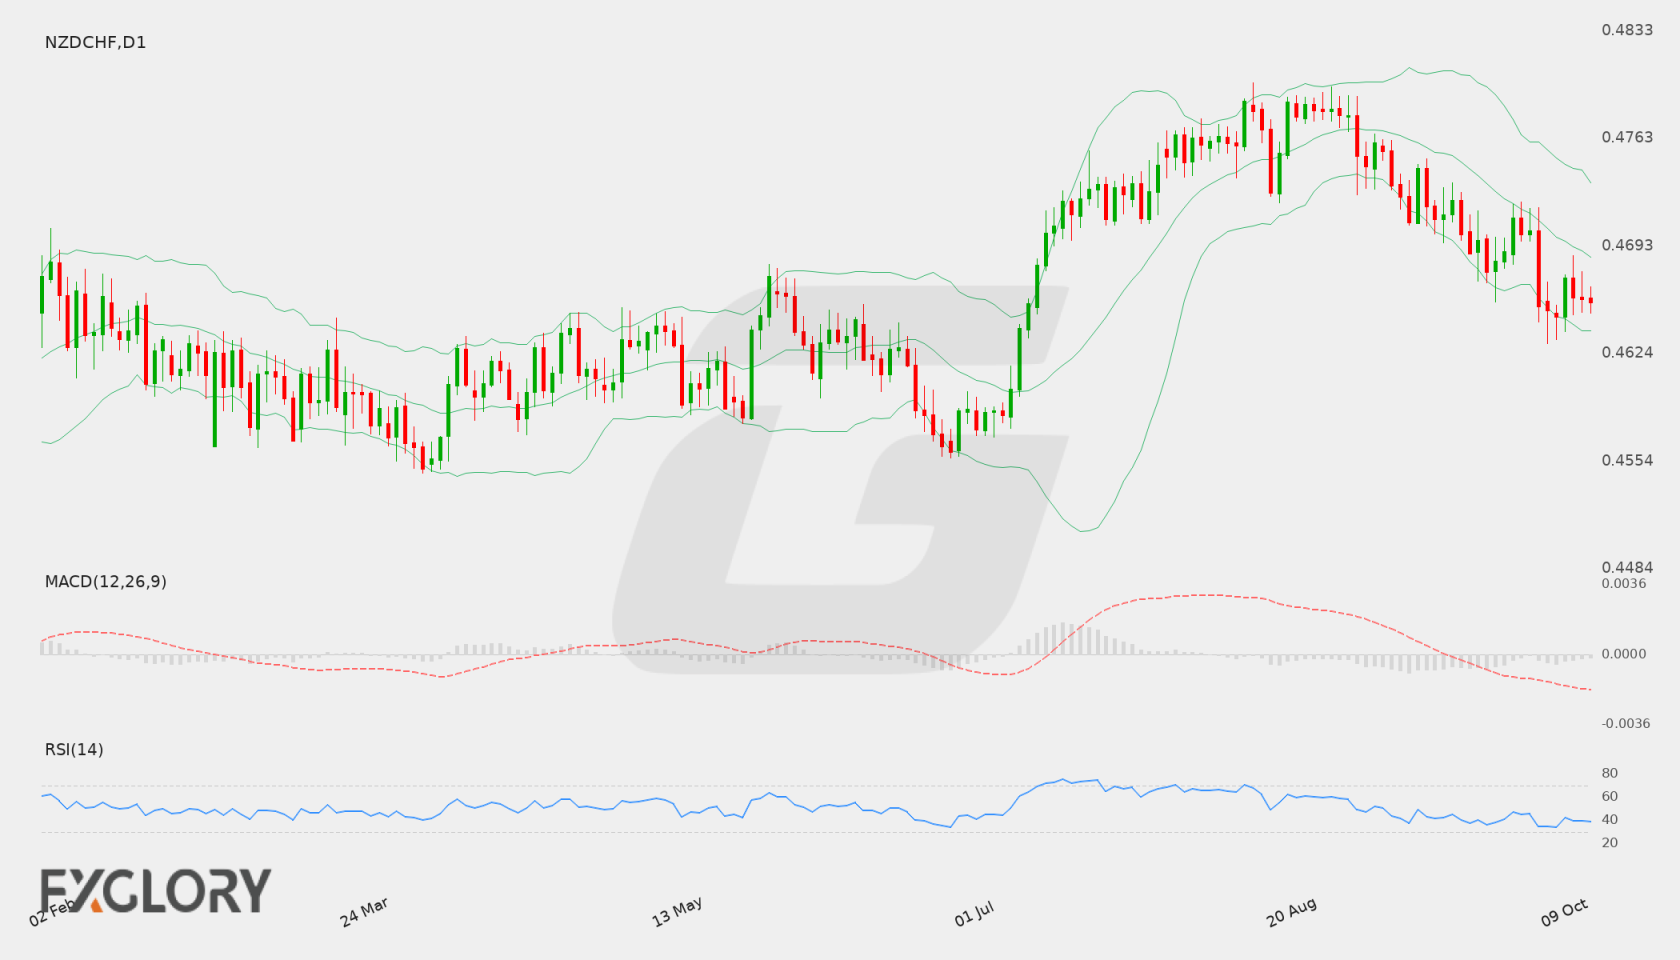The height and width of the screenshot is (960, 1680).
Task: Click the 0.4554 price axis label
Action: tap(1627, 460)
